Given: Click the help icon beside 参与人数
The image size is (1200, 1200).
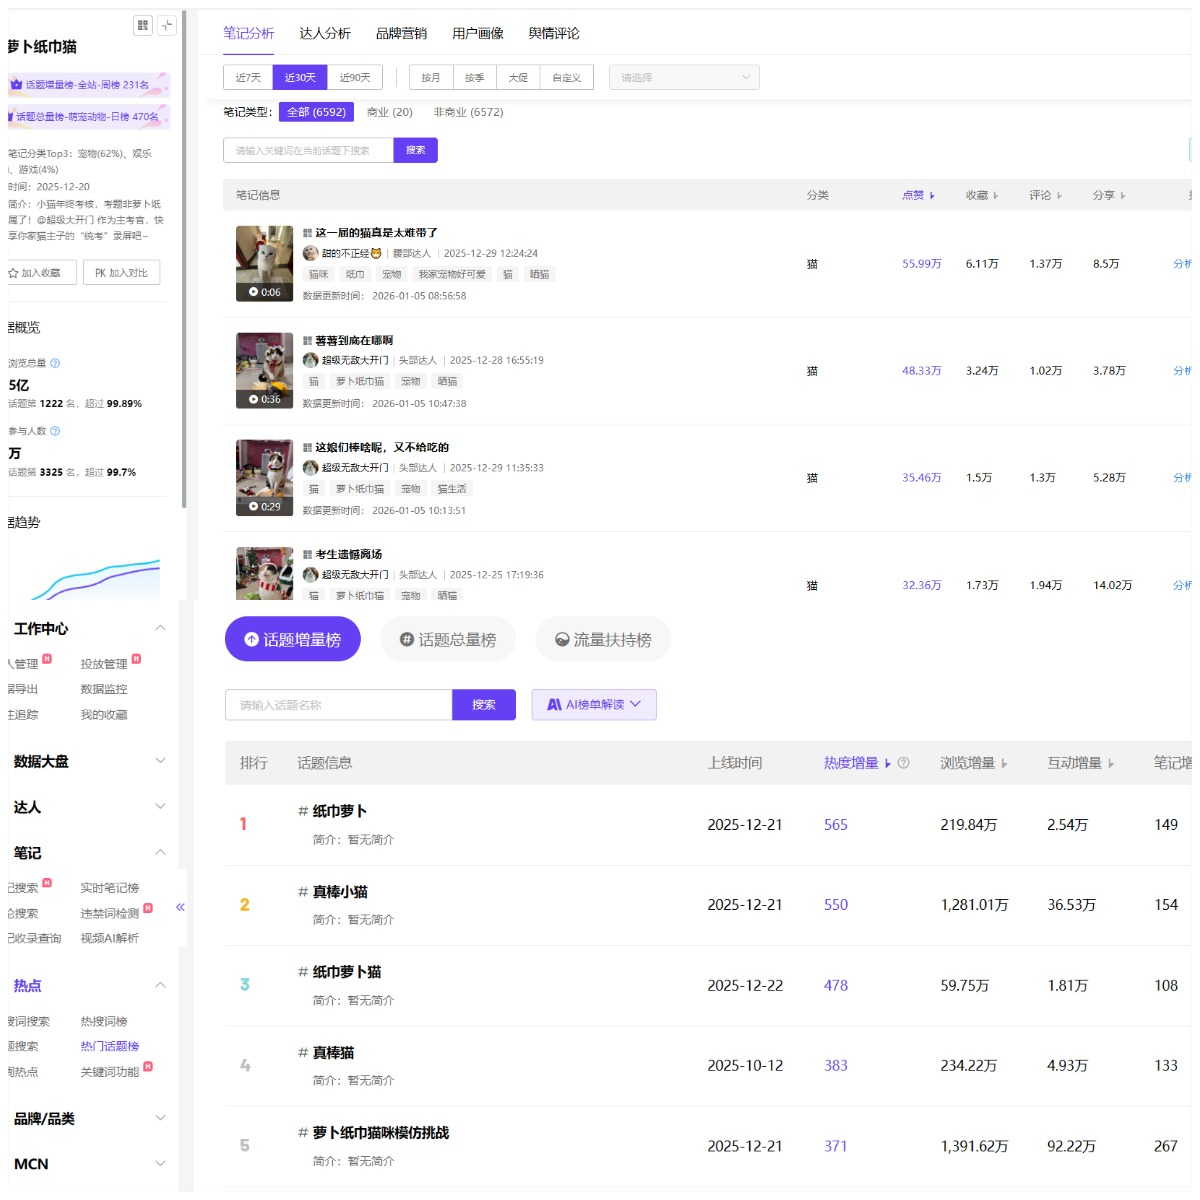Looking at the screenshot, I should [55, 431].
